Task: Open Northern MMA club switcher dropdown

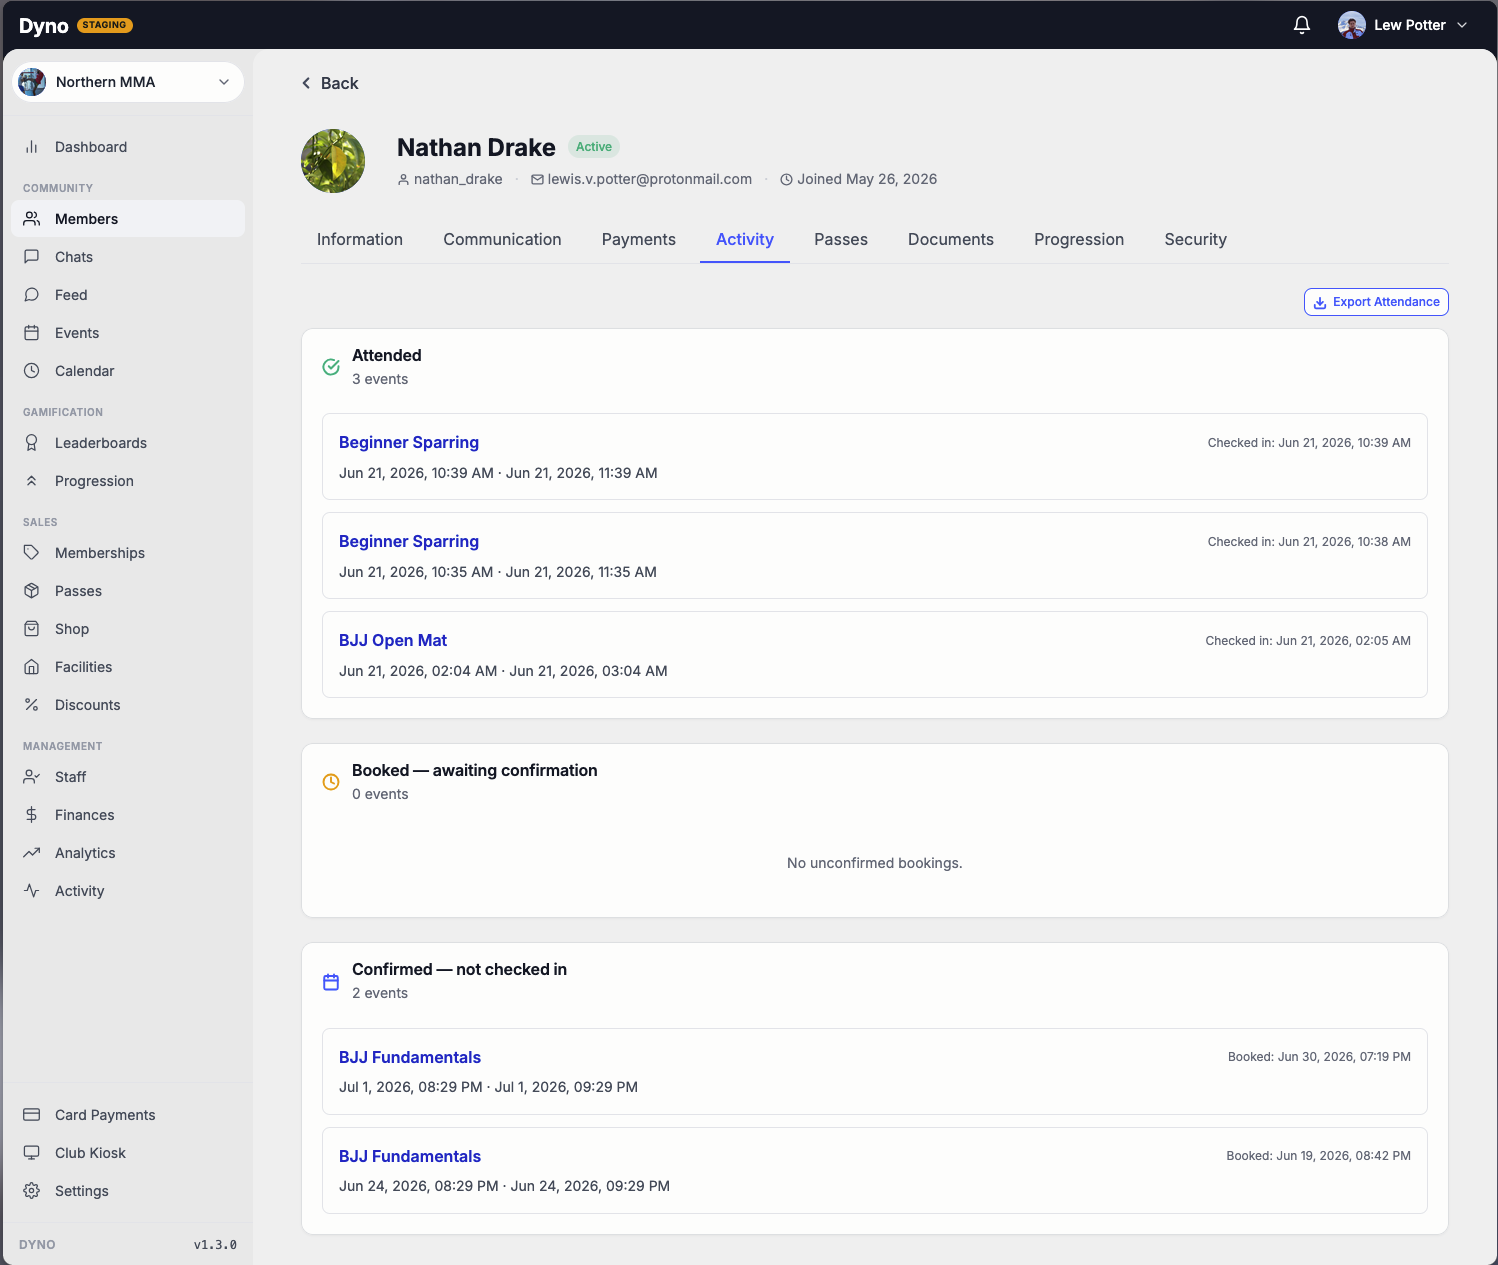Action: (x=128, y=82)
